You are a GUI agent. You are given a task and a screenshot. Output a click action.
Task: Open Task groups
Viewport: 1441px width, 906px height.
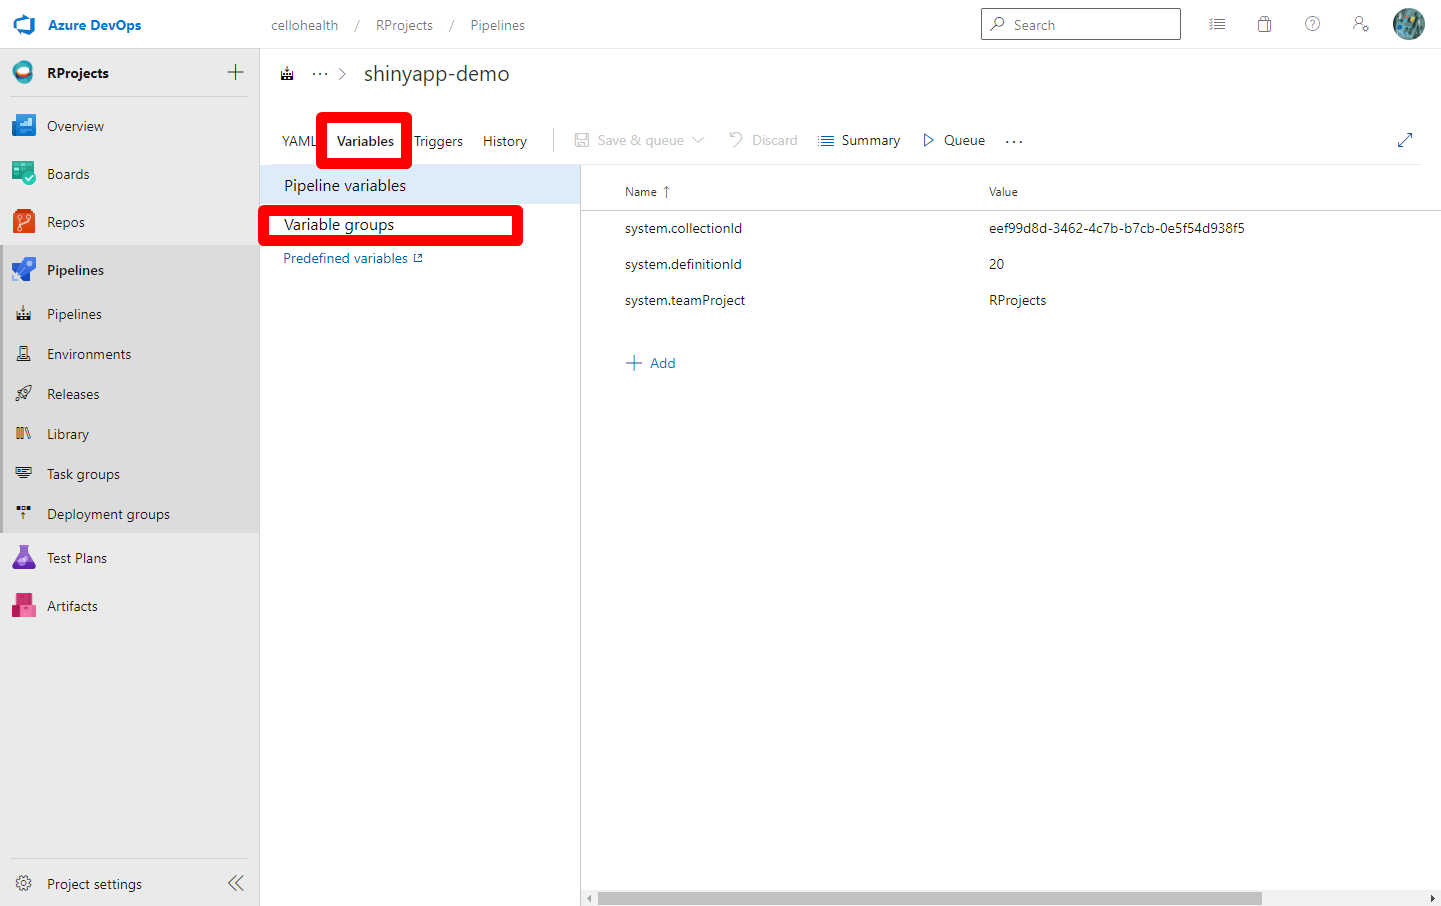click(x=85, y=473)
